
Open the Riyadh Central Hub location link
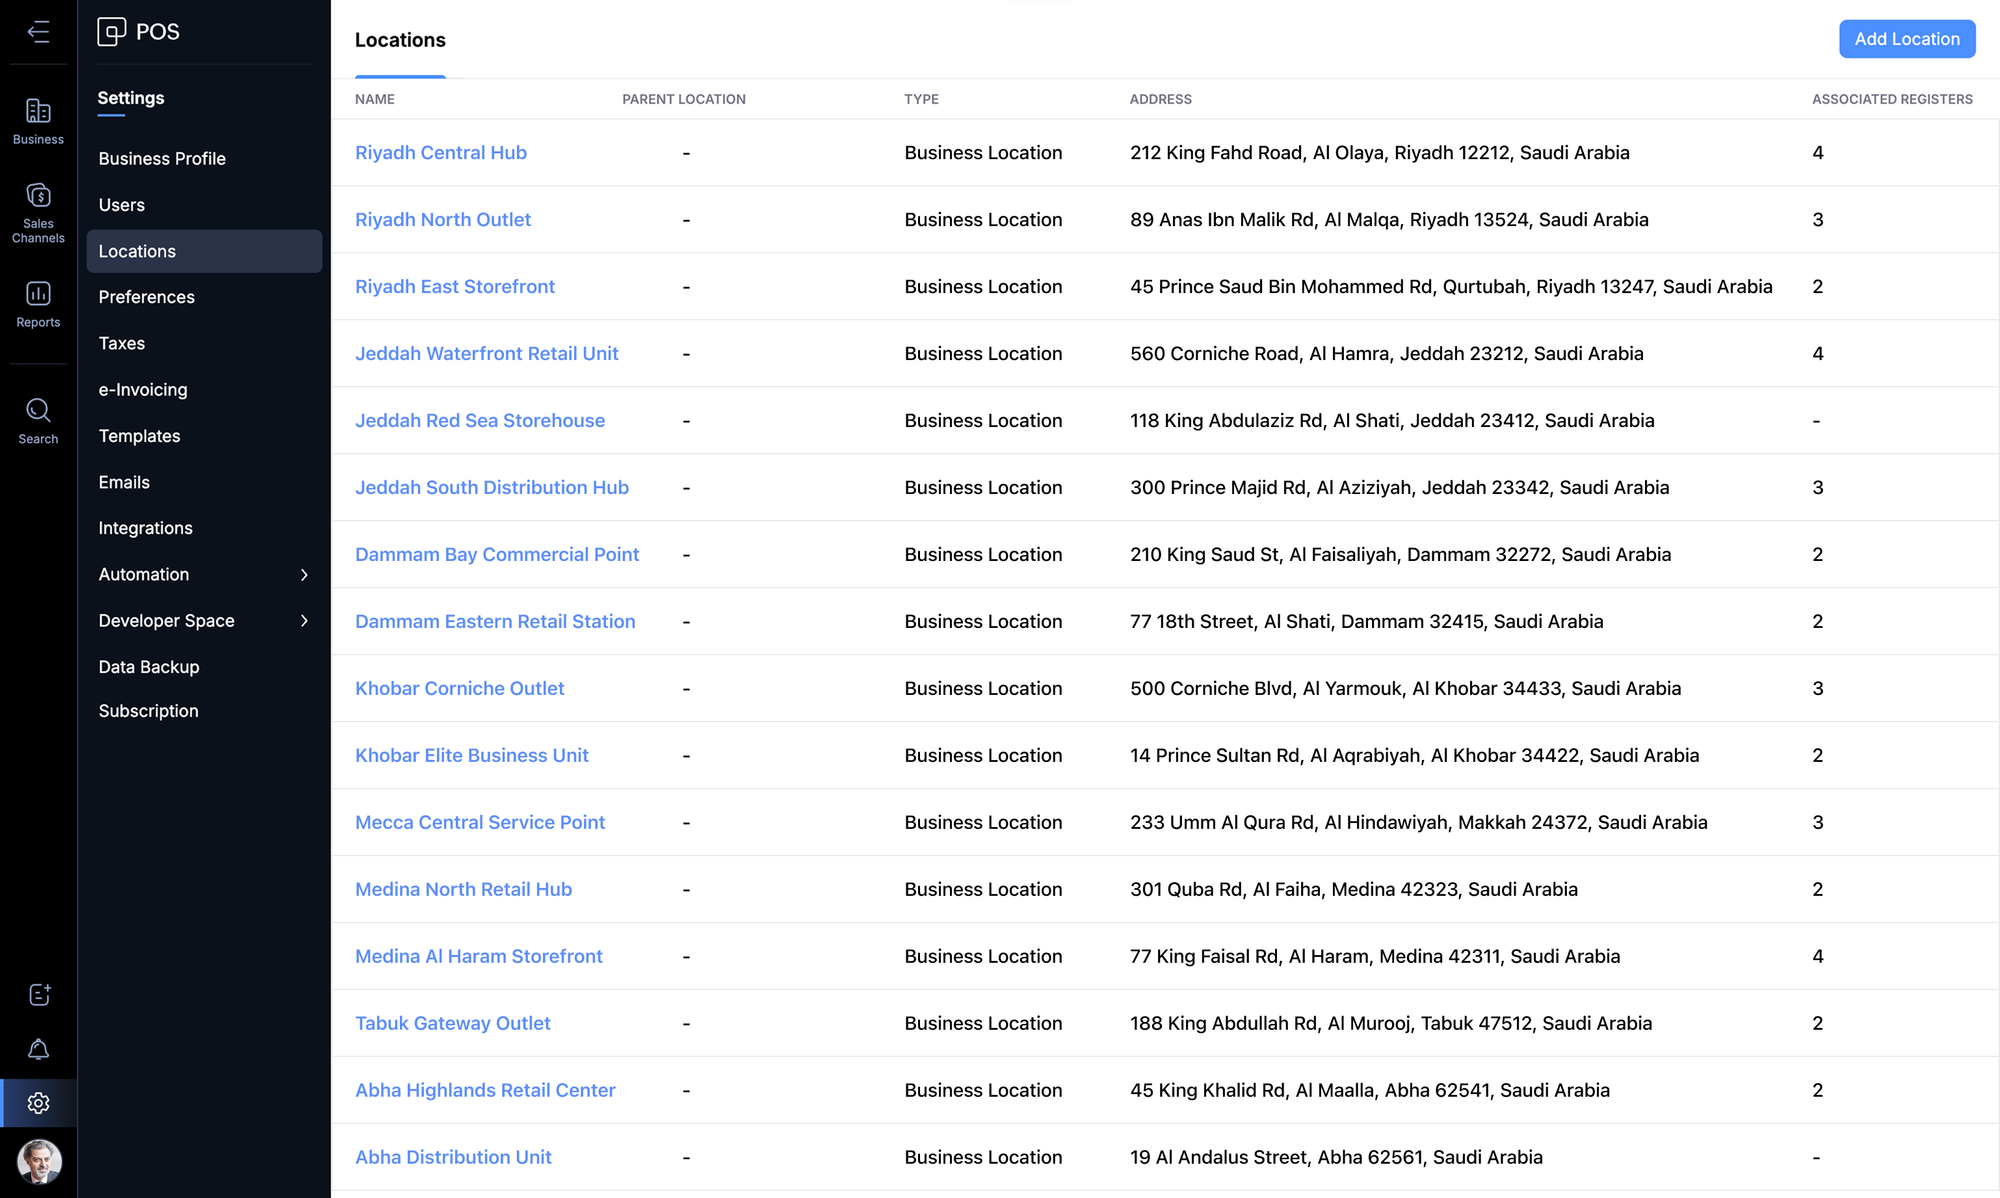tap(440, 153)
